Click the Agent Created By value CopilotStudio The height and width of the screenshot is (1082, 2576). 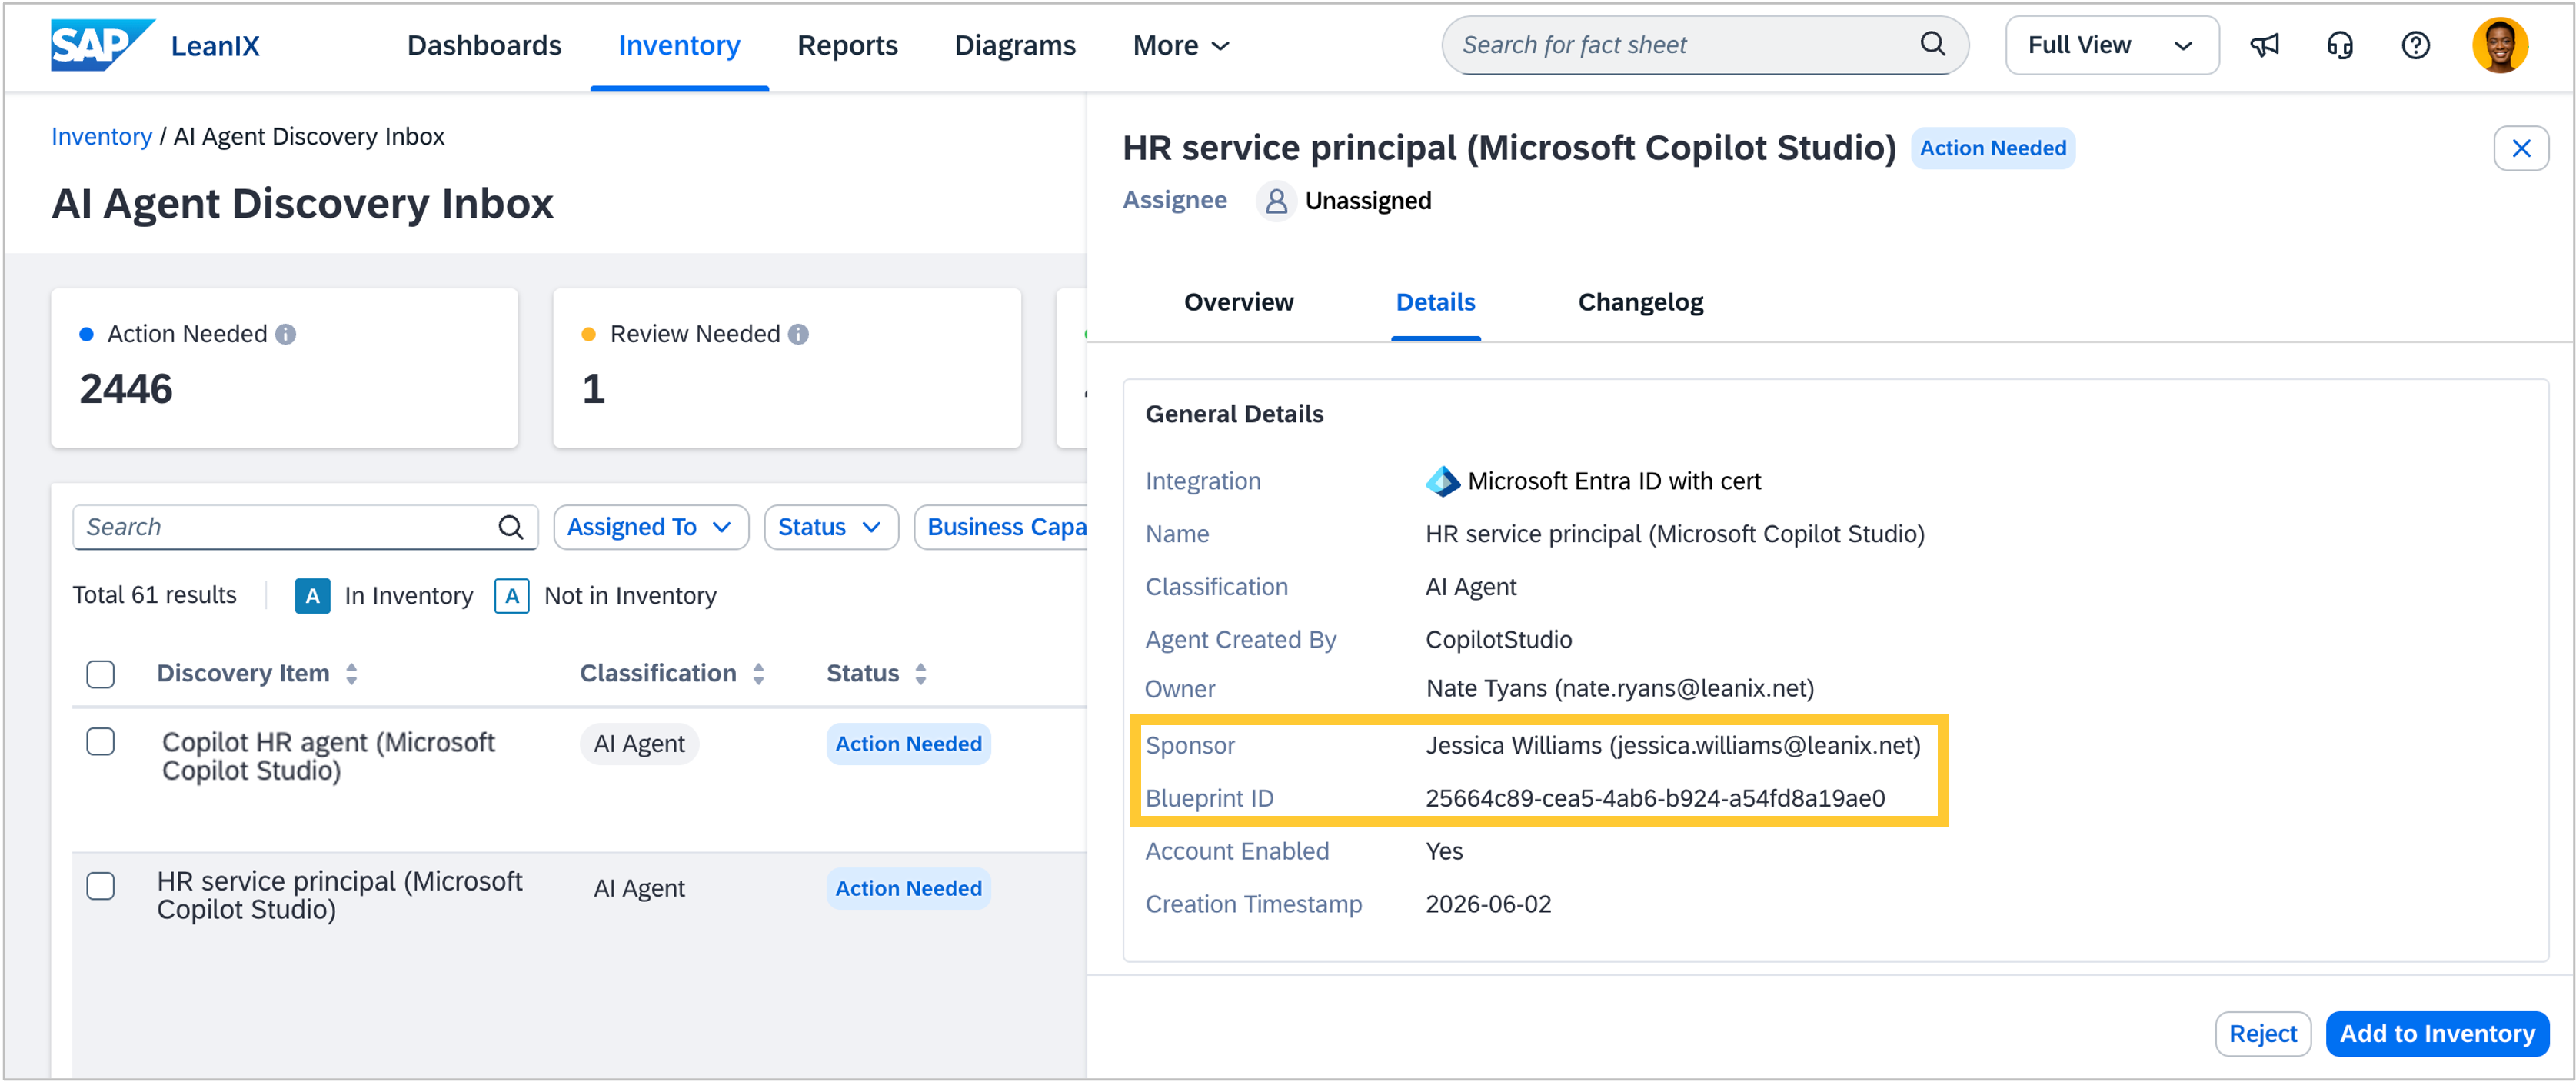(1498, 640)
